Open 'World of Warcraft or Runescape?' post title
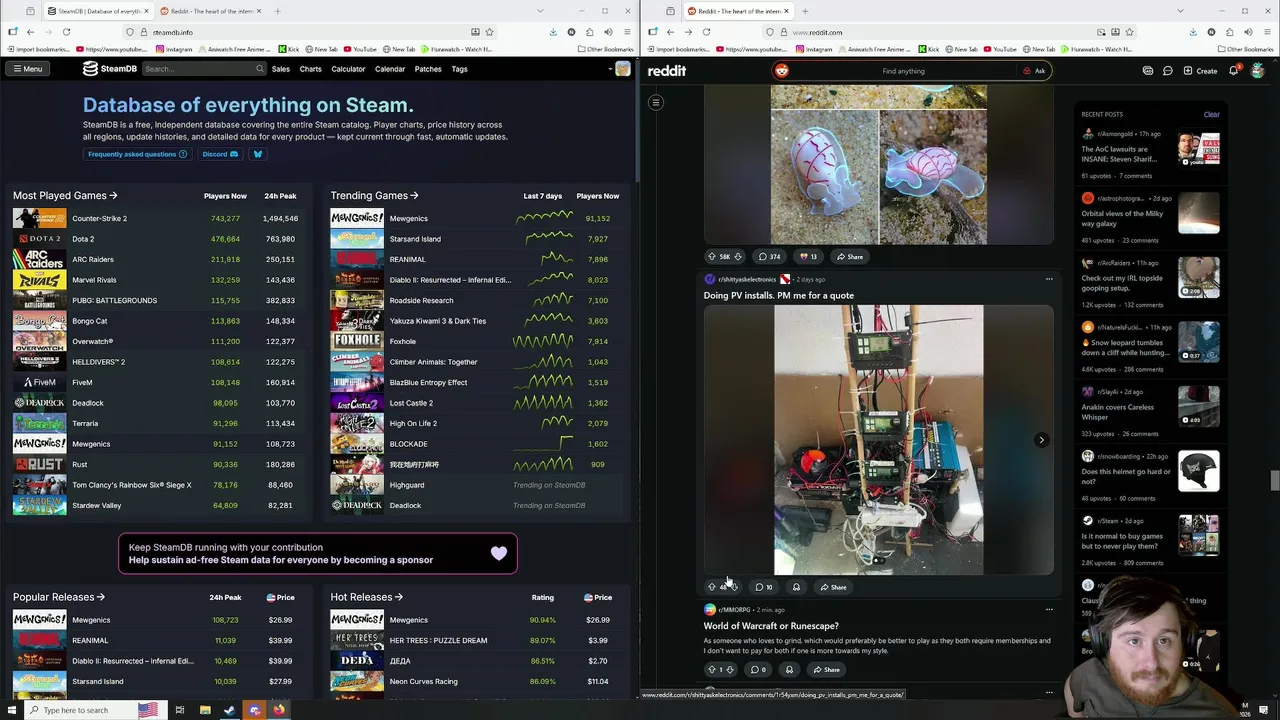This screenshot has width=1280, height=720. (771, 626)
